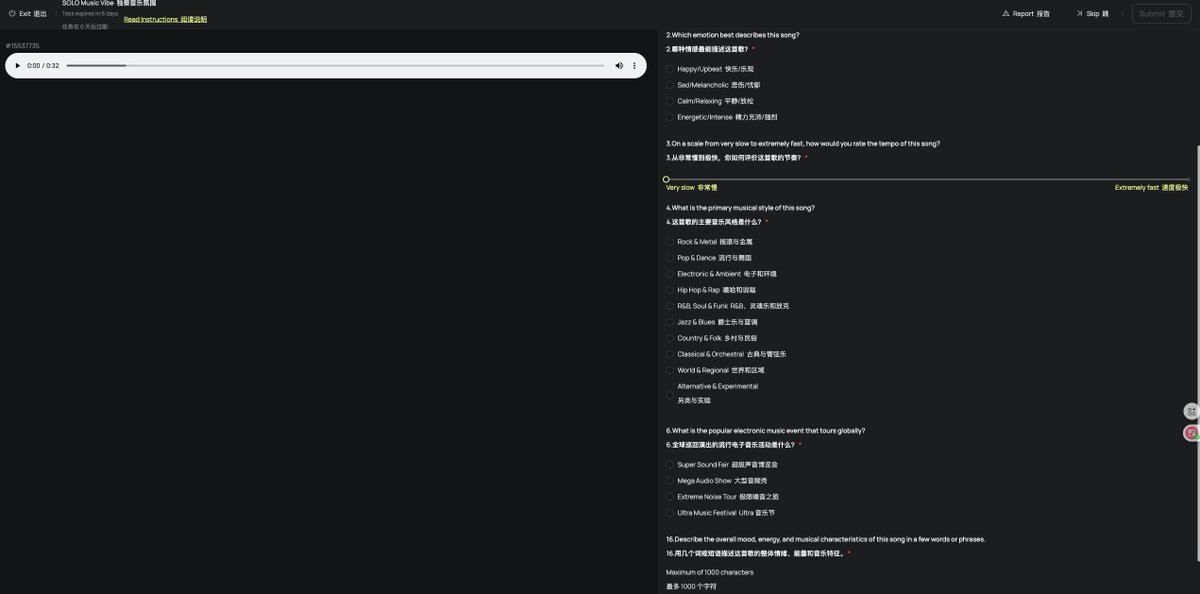1200x594 pixels.
Task: Play the audio clip
Action: click(x=18, y=66)
